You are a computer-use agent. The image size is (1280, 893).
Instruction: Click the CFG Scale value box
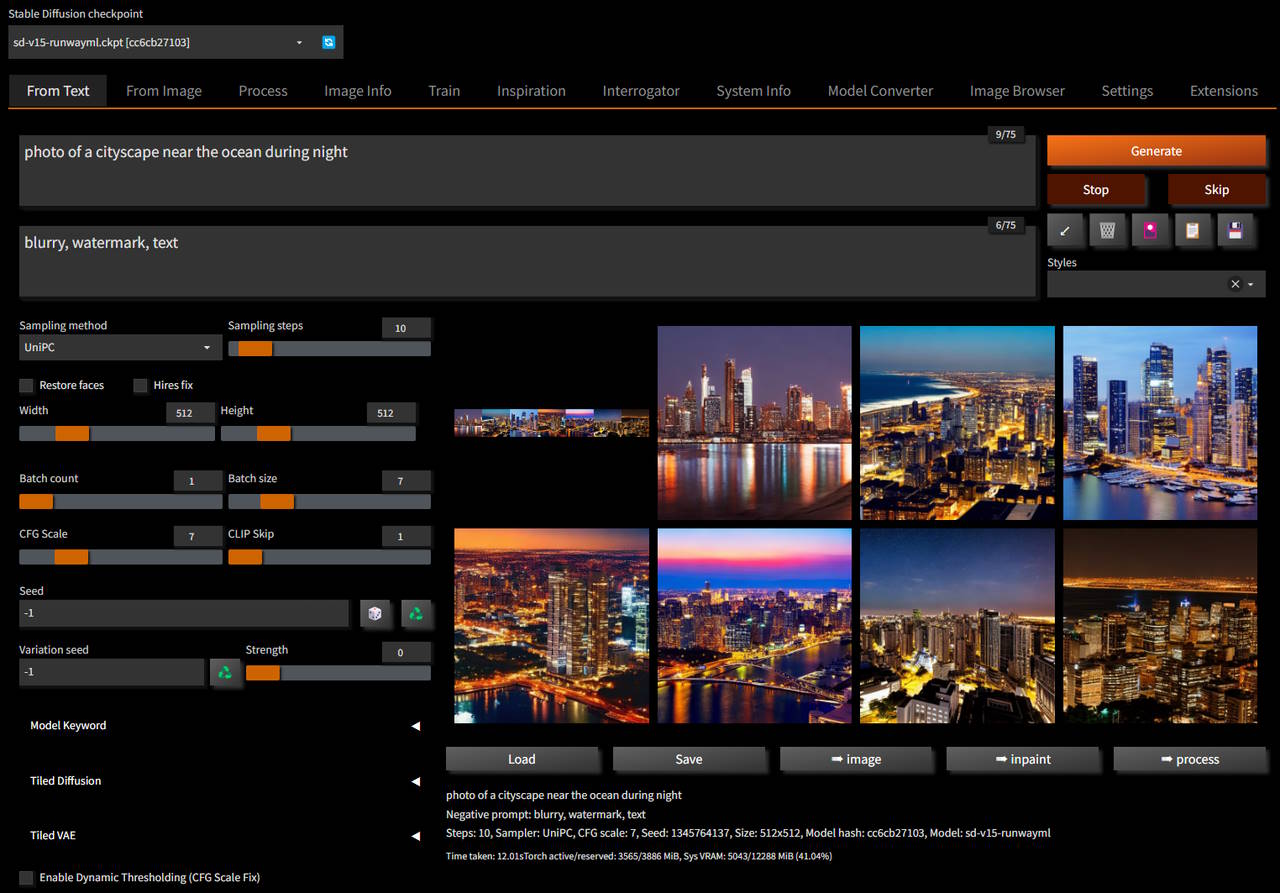pos(198,537)
